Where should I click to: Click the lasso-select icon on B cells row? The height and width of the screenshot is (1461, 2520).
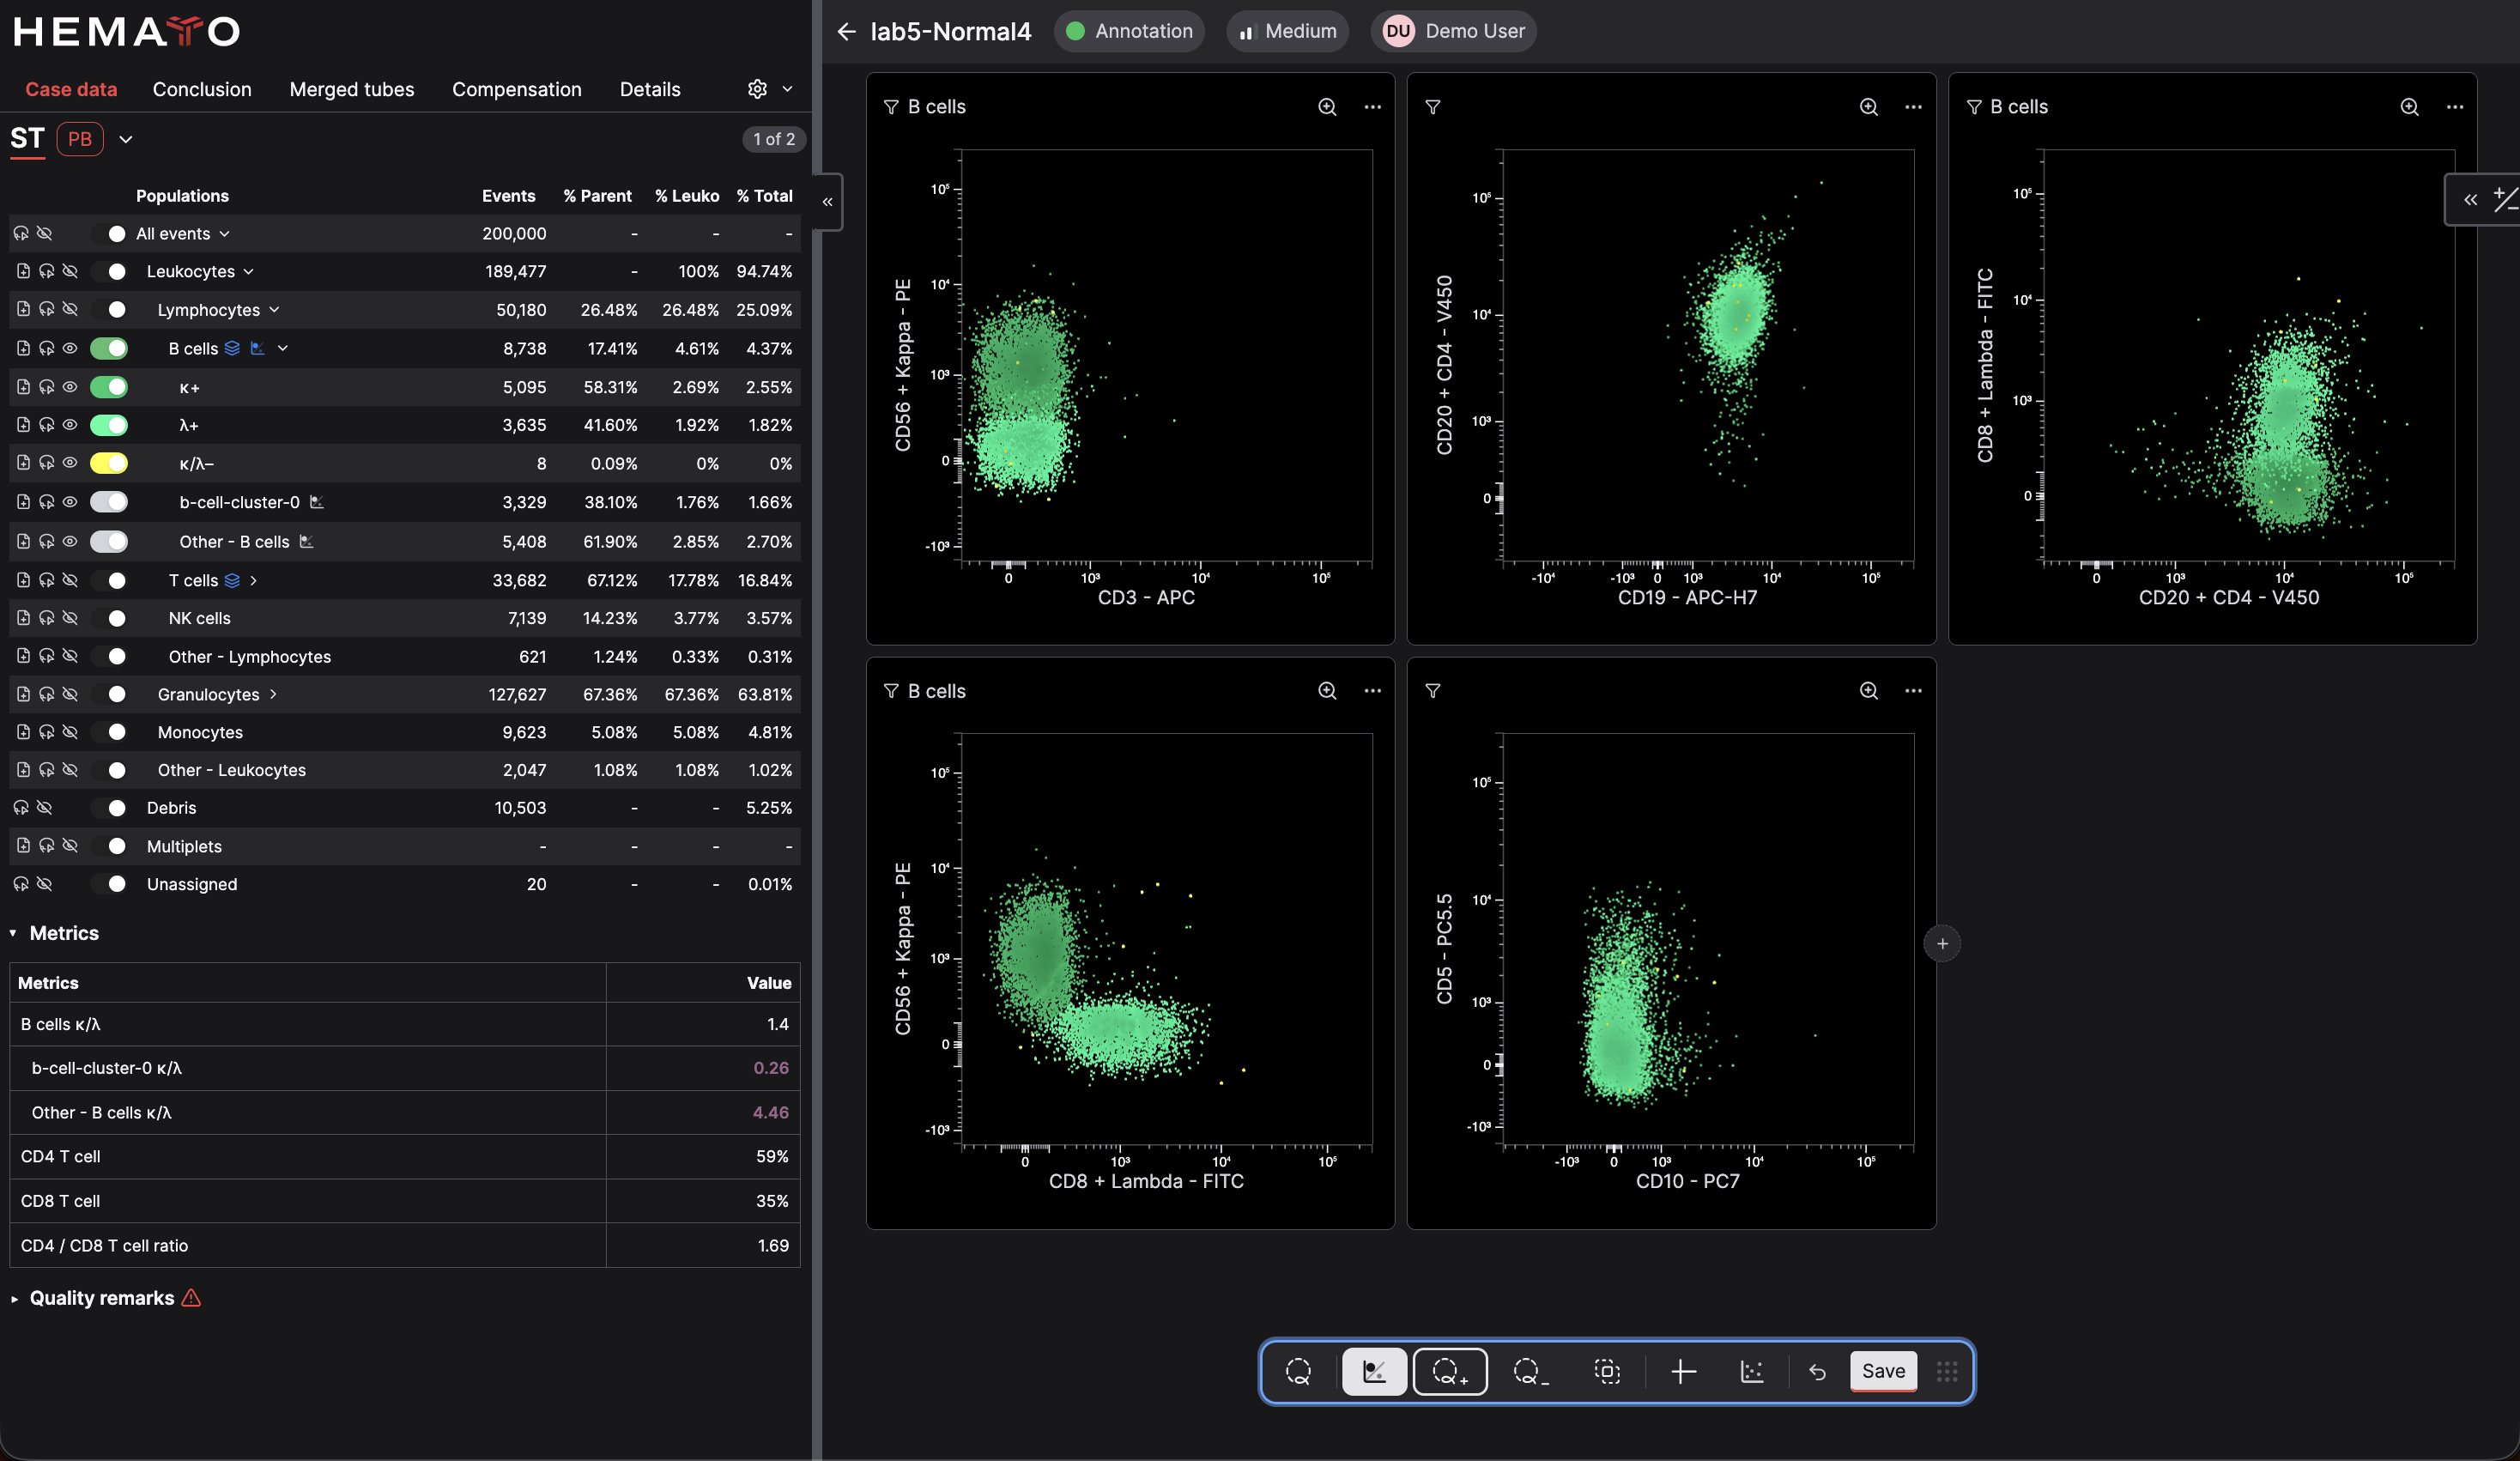point(46,348)
